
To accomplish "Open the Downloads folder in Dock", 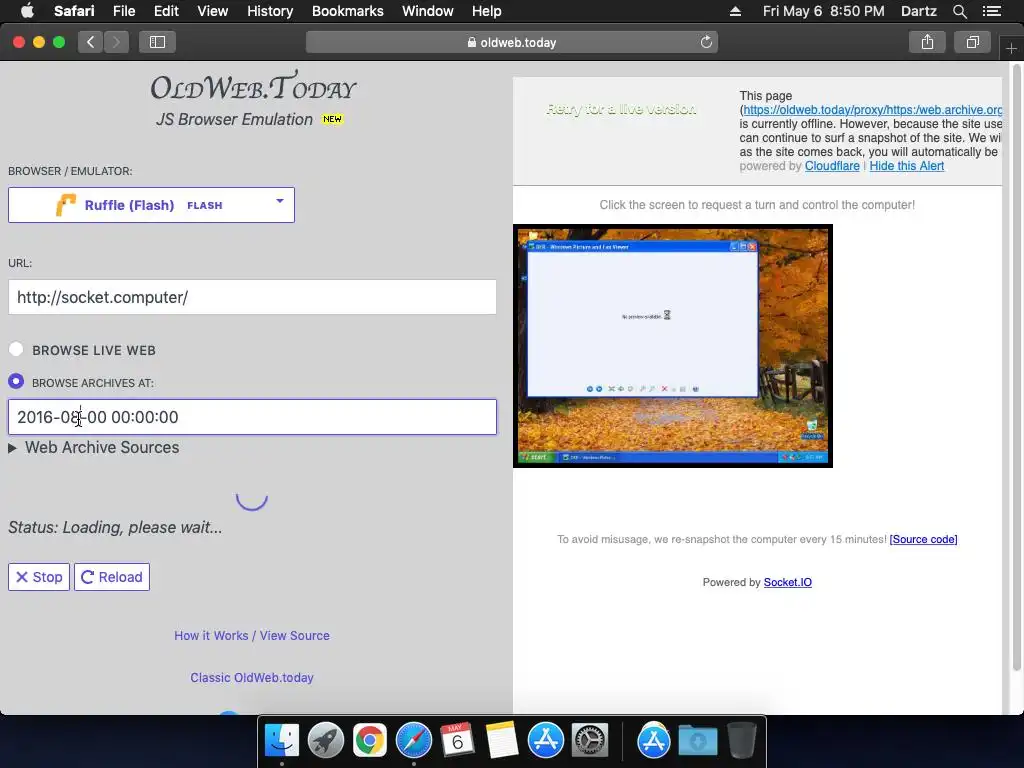I will click(697, 741).
